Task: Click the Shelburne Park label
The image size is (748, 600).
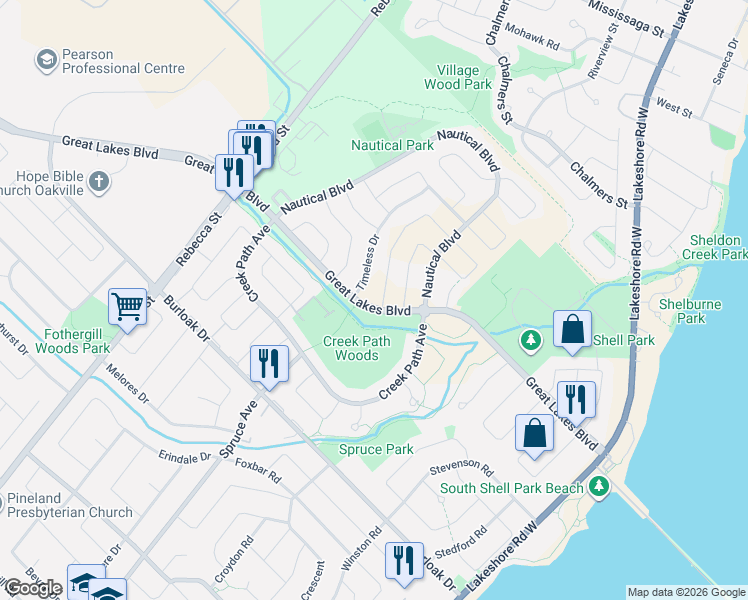Action: coord(690,311)
